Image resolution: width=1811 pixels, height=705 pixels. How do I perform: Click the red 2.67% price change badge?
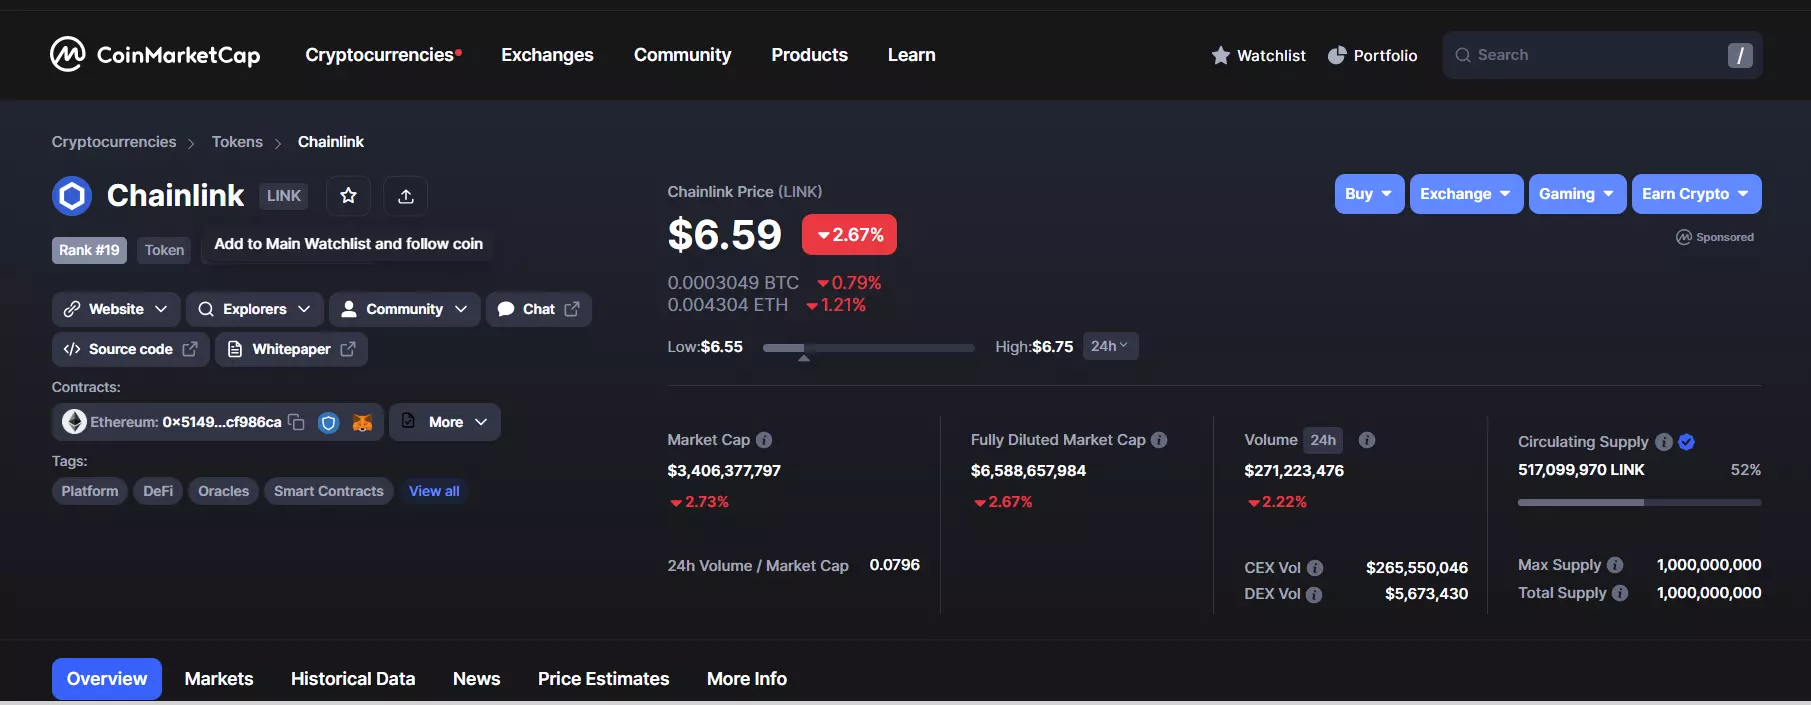coord(849,235)
